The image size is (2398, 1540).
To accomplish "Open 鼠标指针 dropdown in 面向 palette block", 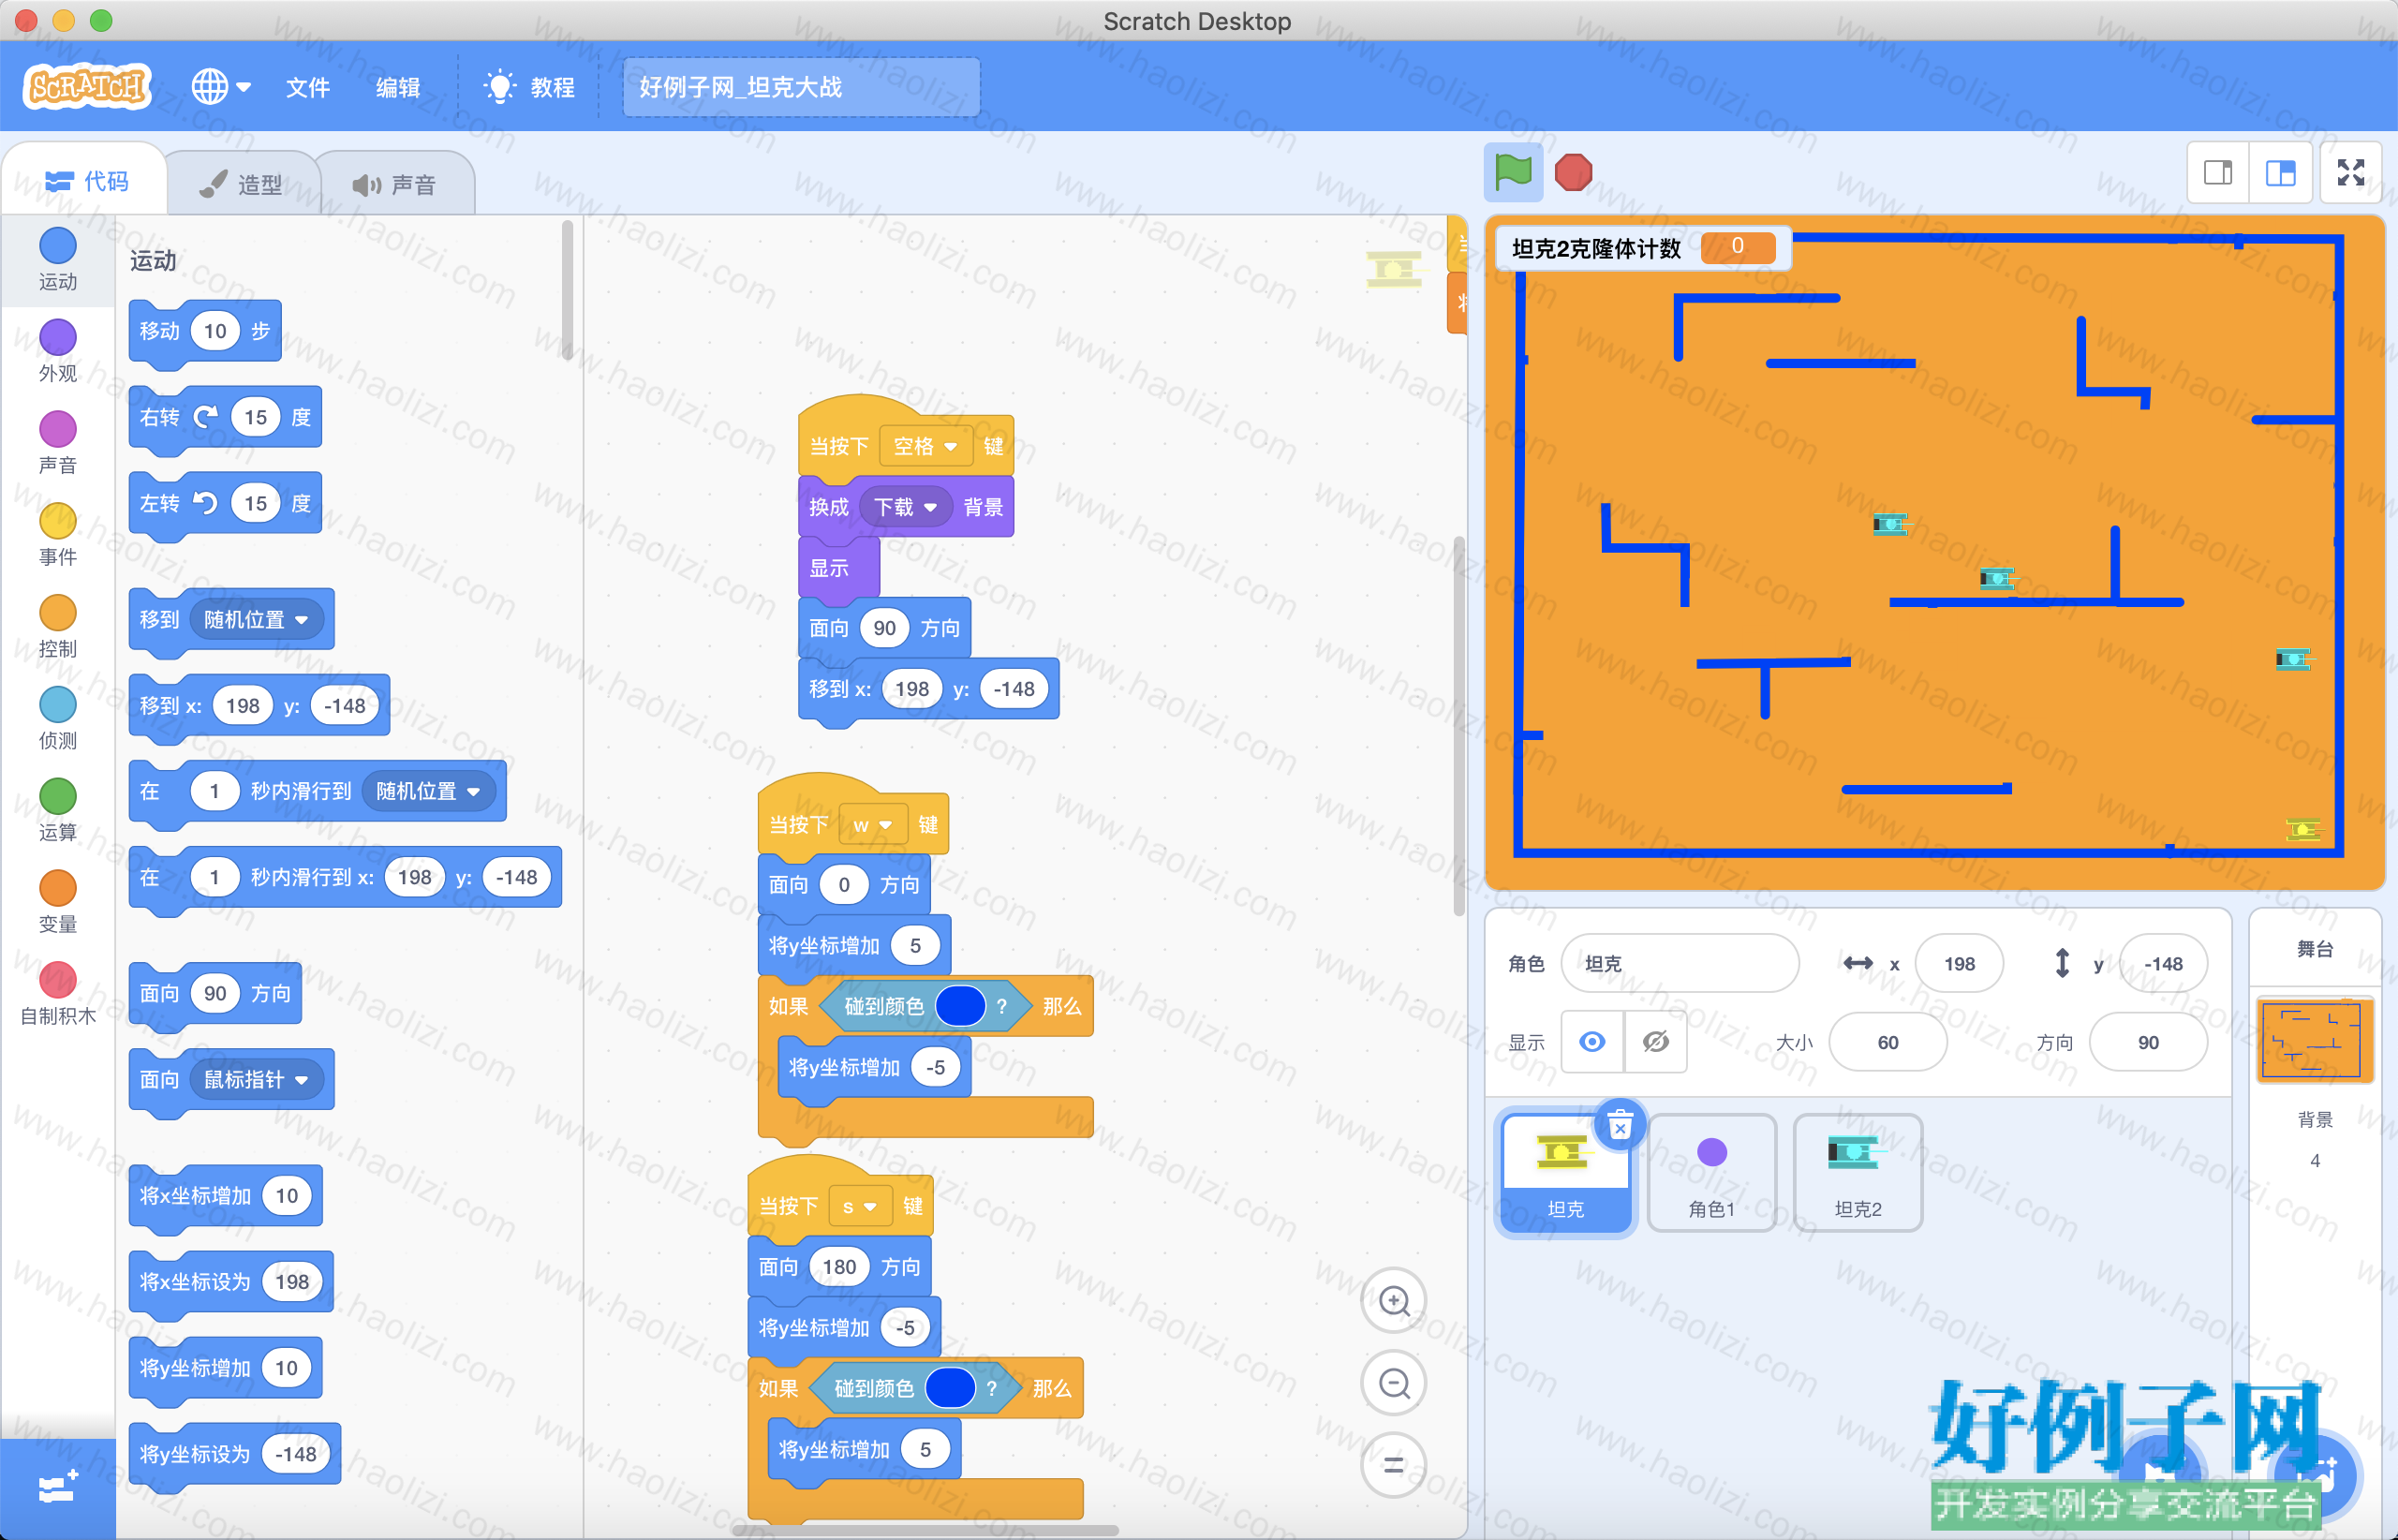I will pyautogui.click(x=256, y=1080).
